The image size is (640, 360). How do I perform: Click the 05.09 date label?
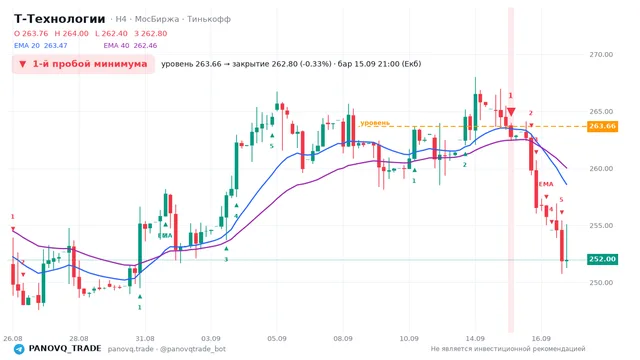pyautogui.click(x=277, y=338)
